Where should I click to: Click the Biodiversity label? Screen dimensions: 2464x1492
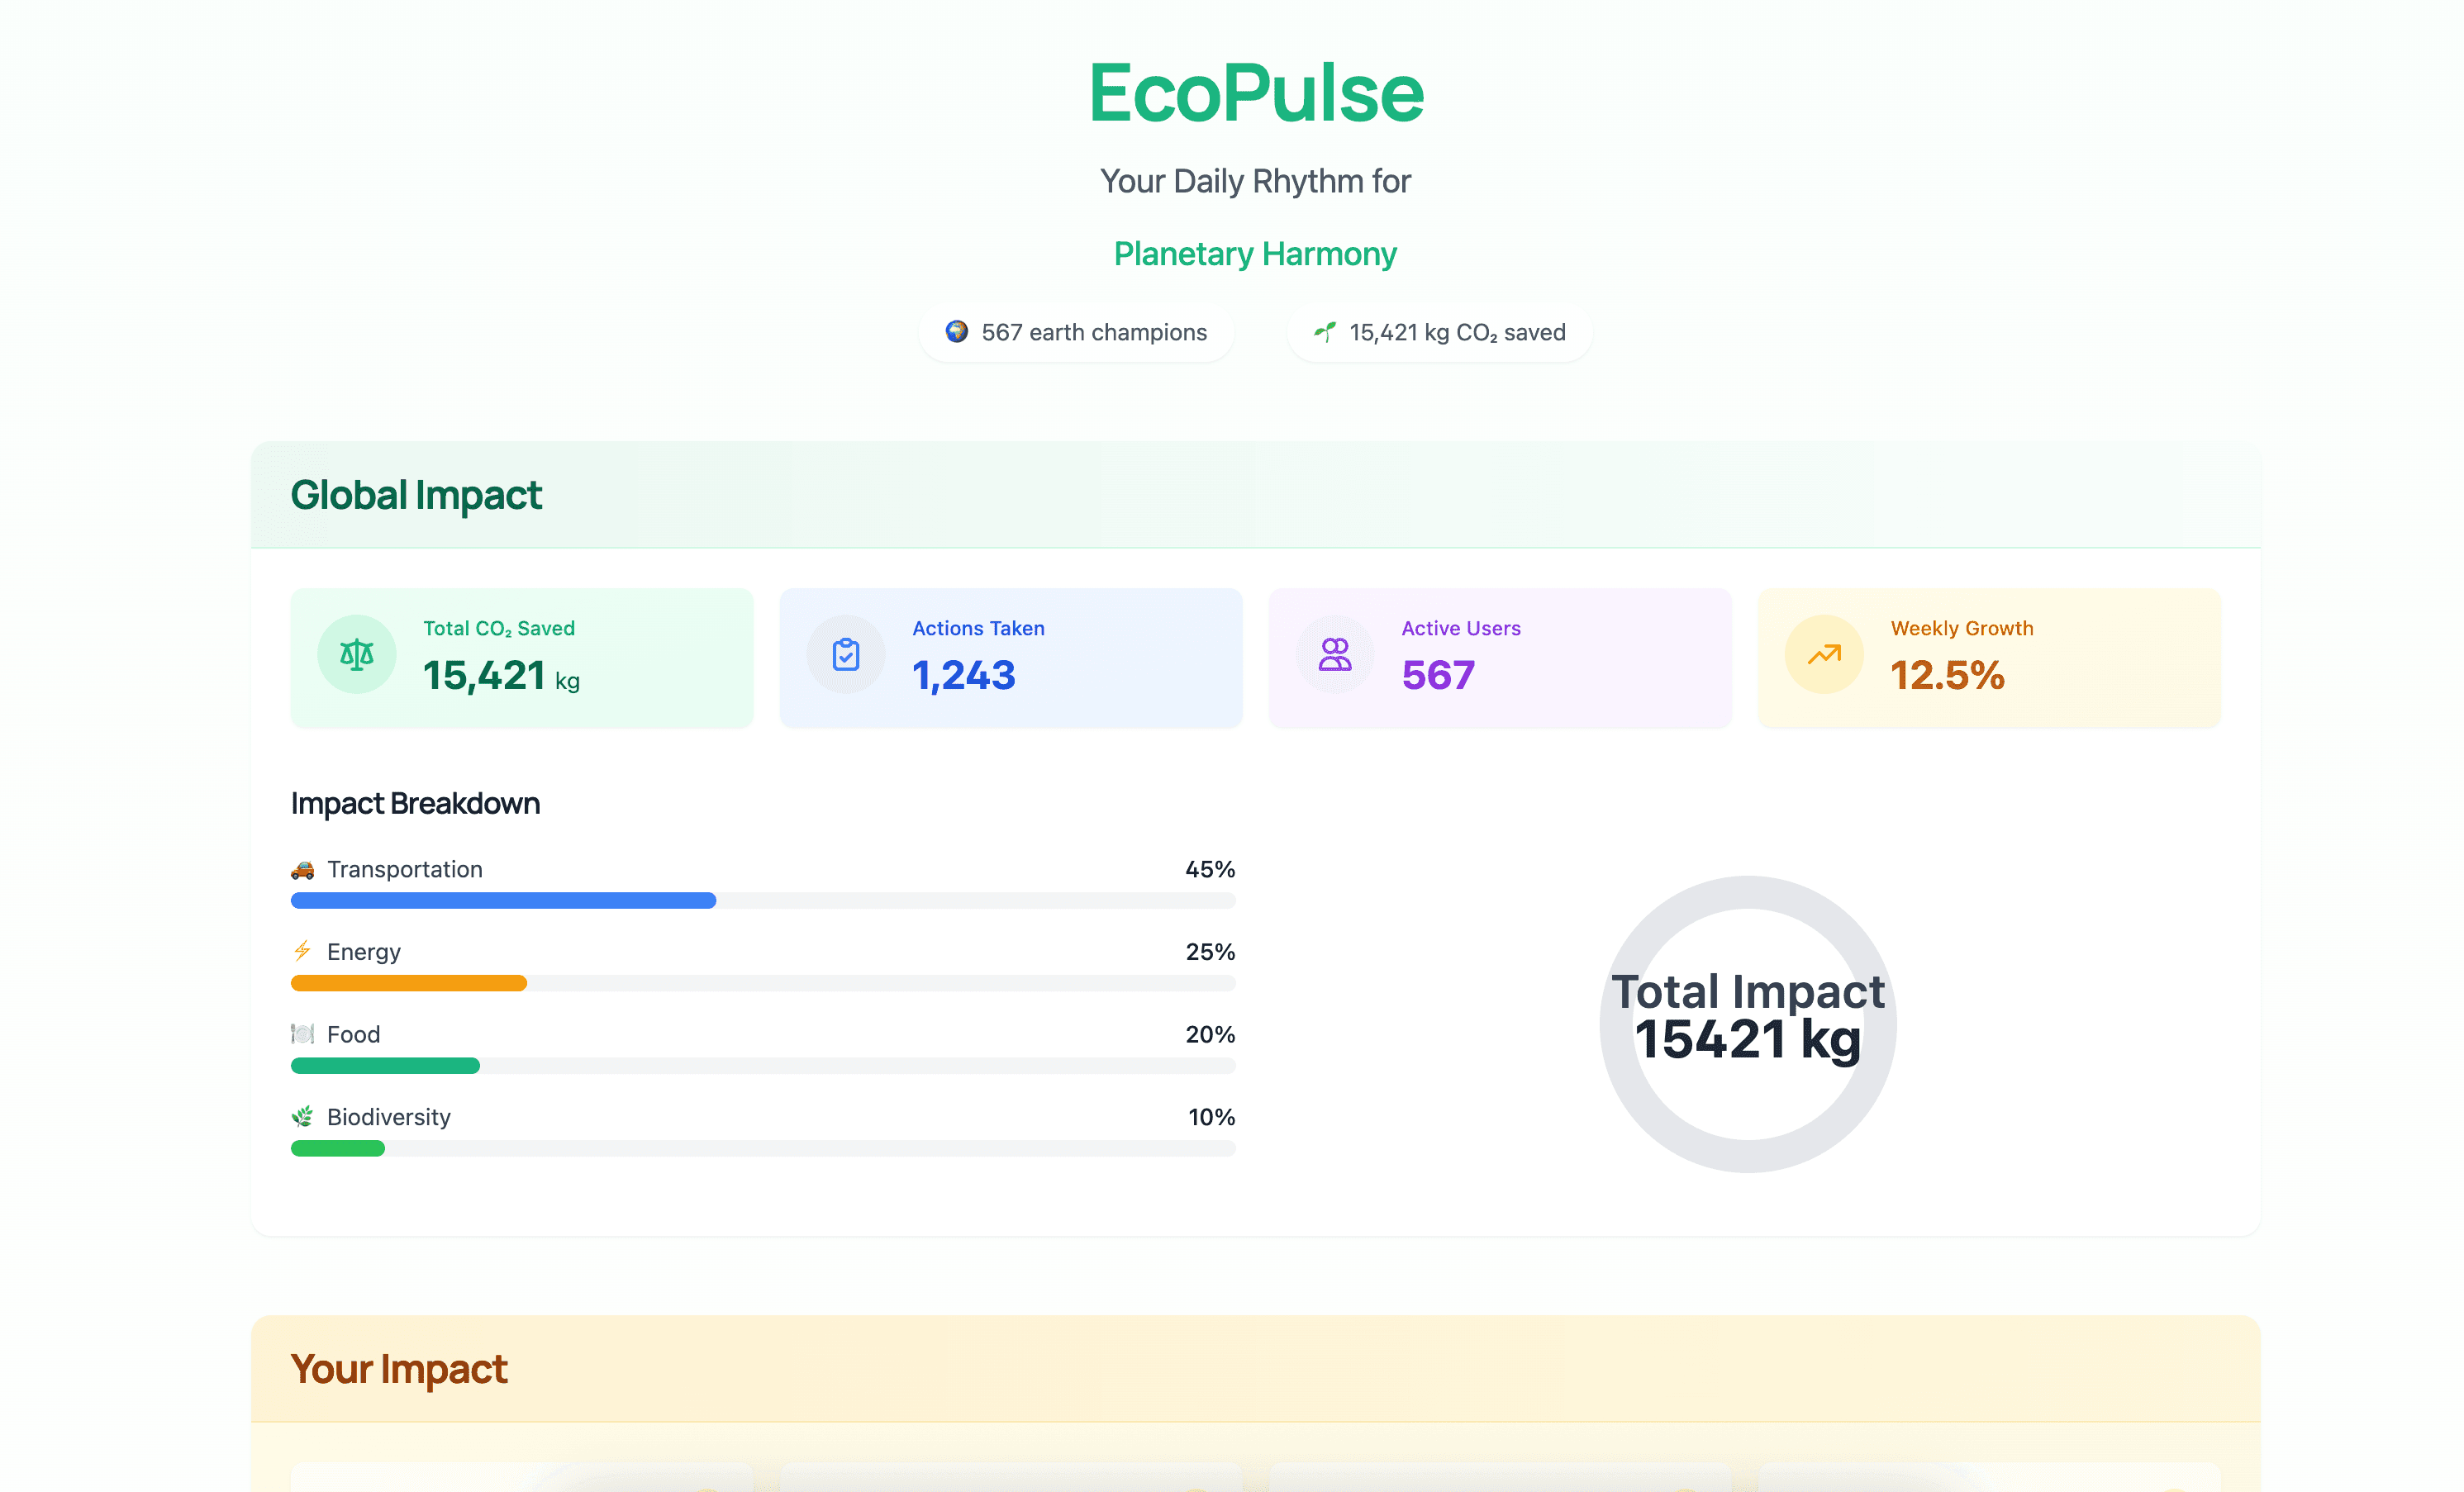(x=389, y=1117)
